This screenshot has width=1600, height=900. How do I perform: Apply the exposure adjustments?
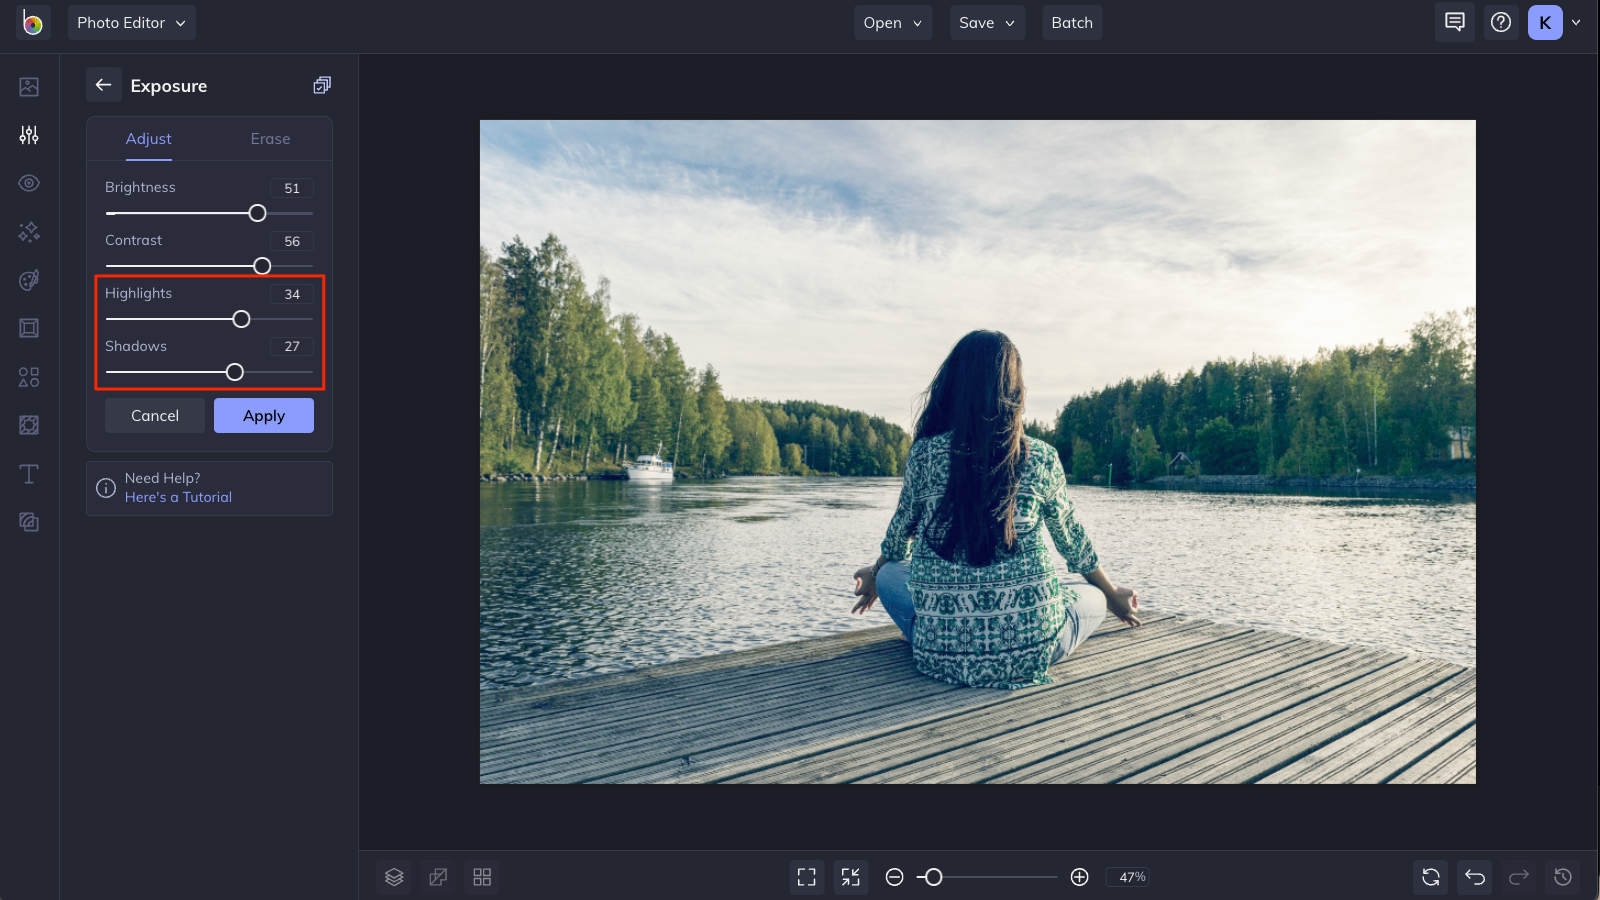263,415
